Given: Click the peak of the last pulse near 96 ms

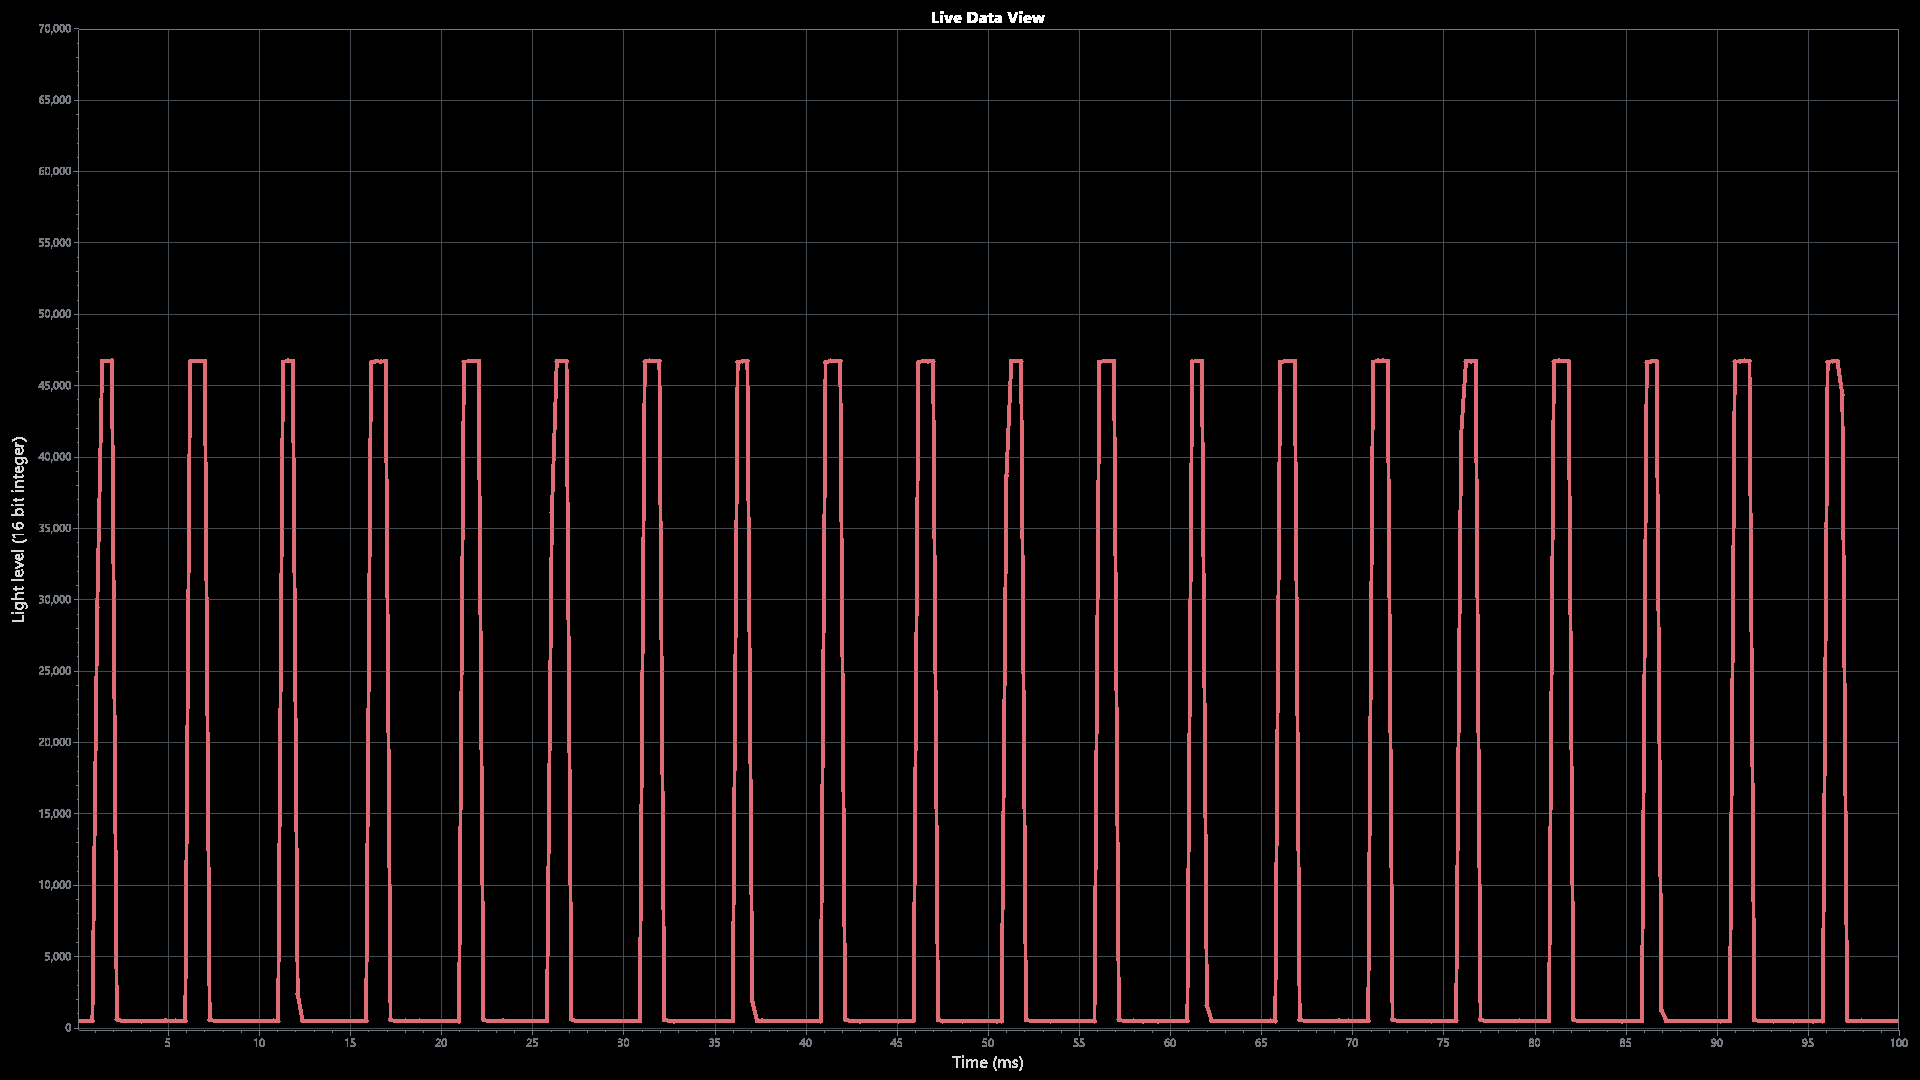Looking at the screenshot, I should (1833, 361).
